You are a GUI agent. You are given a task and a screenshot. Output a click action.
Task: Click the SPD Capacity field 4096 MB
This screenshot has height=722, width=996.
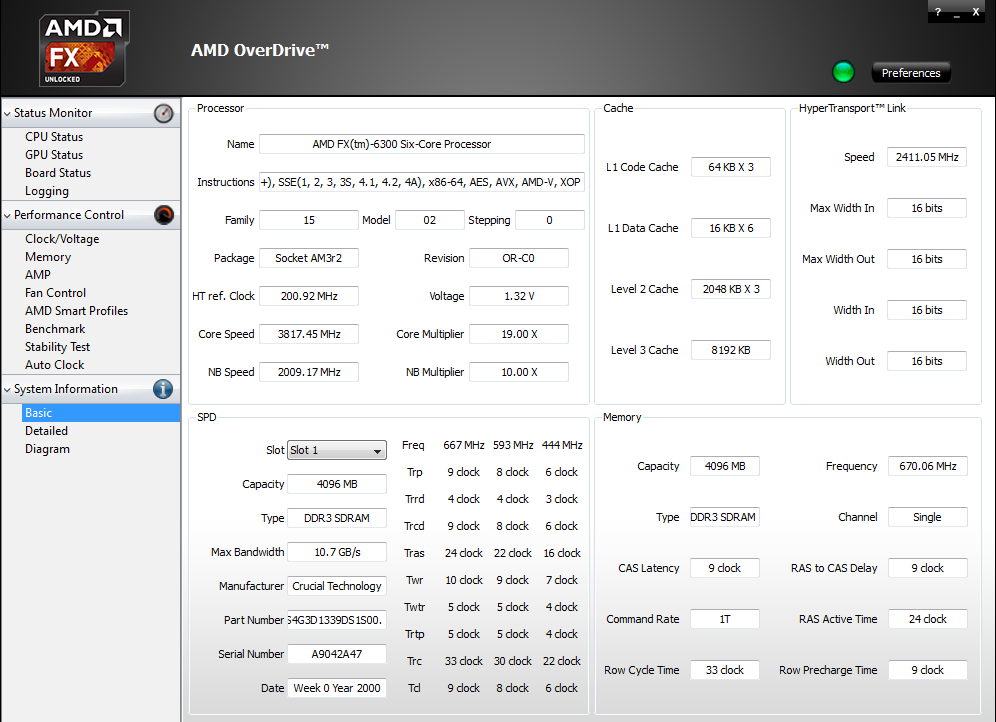tap(337, 484)
